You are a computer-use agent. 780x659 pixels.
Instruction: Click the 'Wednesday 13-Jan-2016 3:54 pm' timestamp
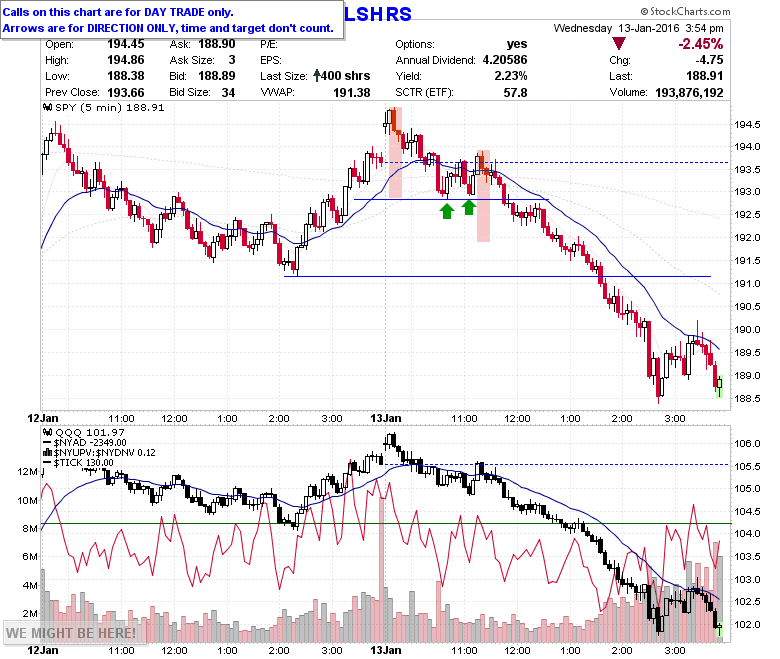(x=638, y=28)
